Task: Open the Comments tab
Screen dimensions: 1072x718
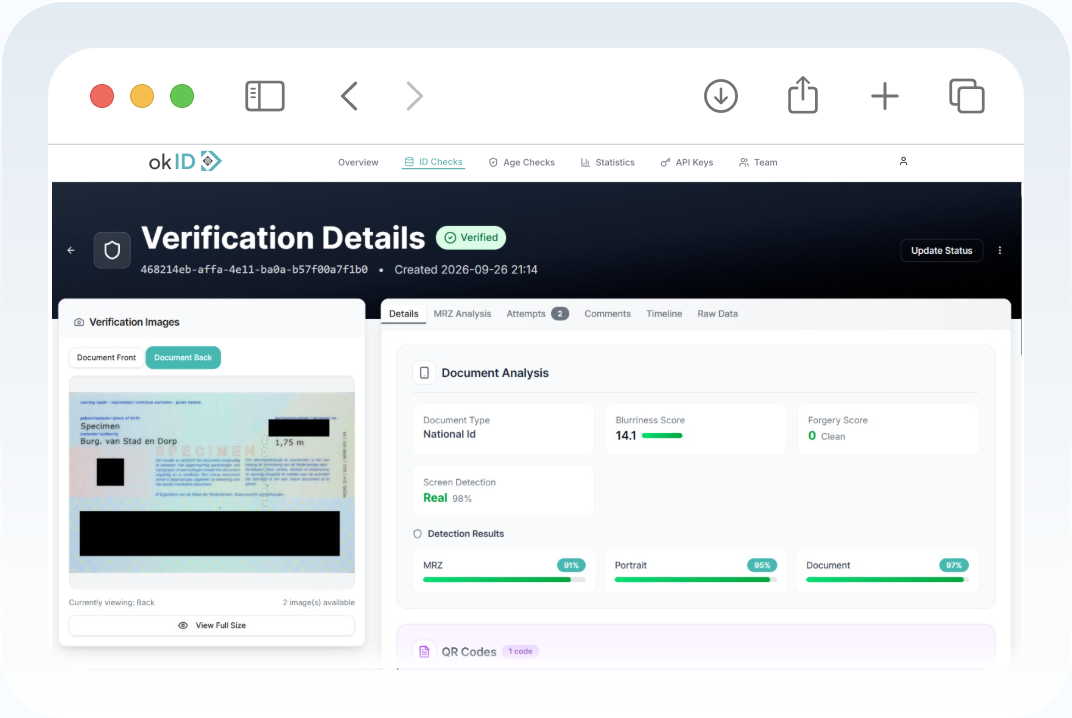Action: 607,314
